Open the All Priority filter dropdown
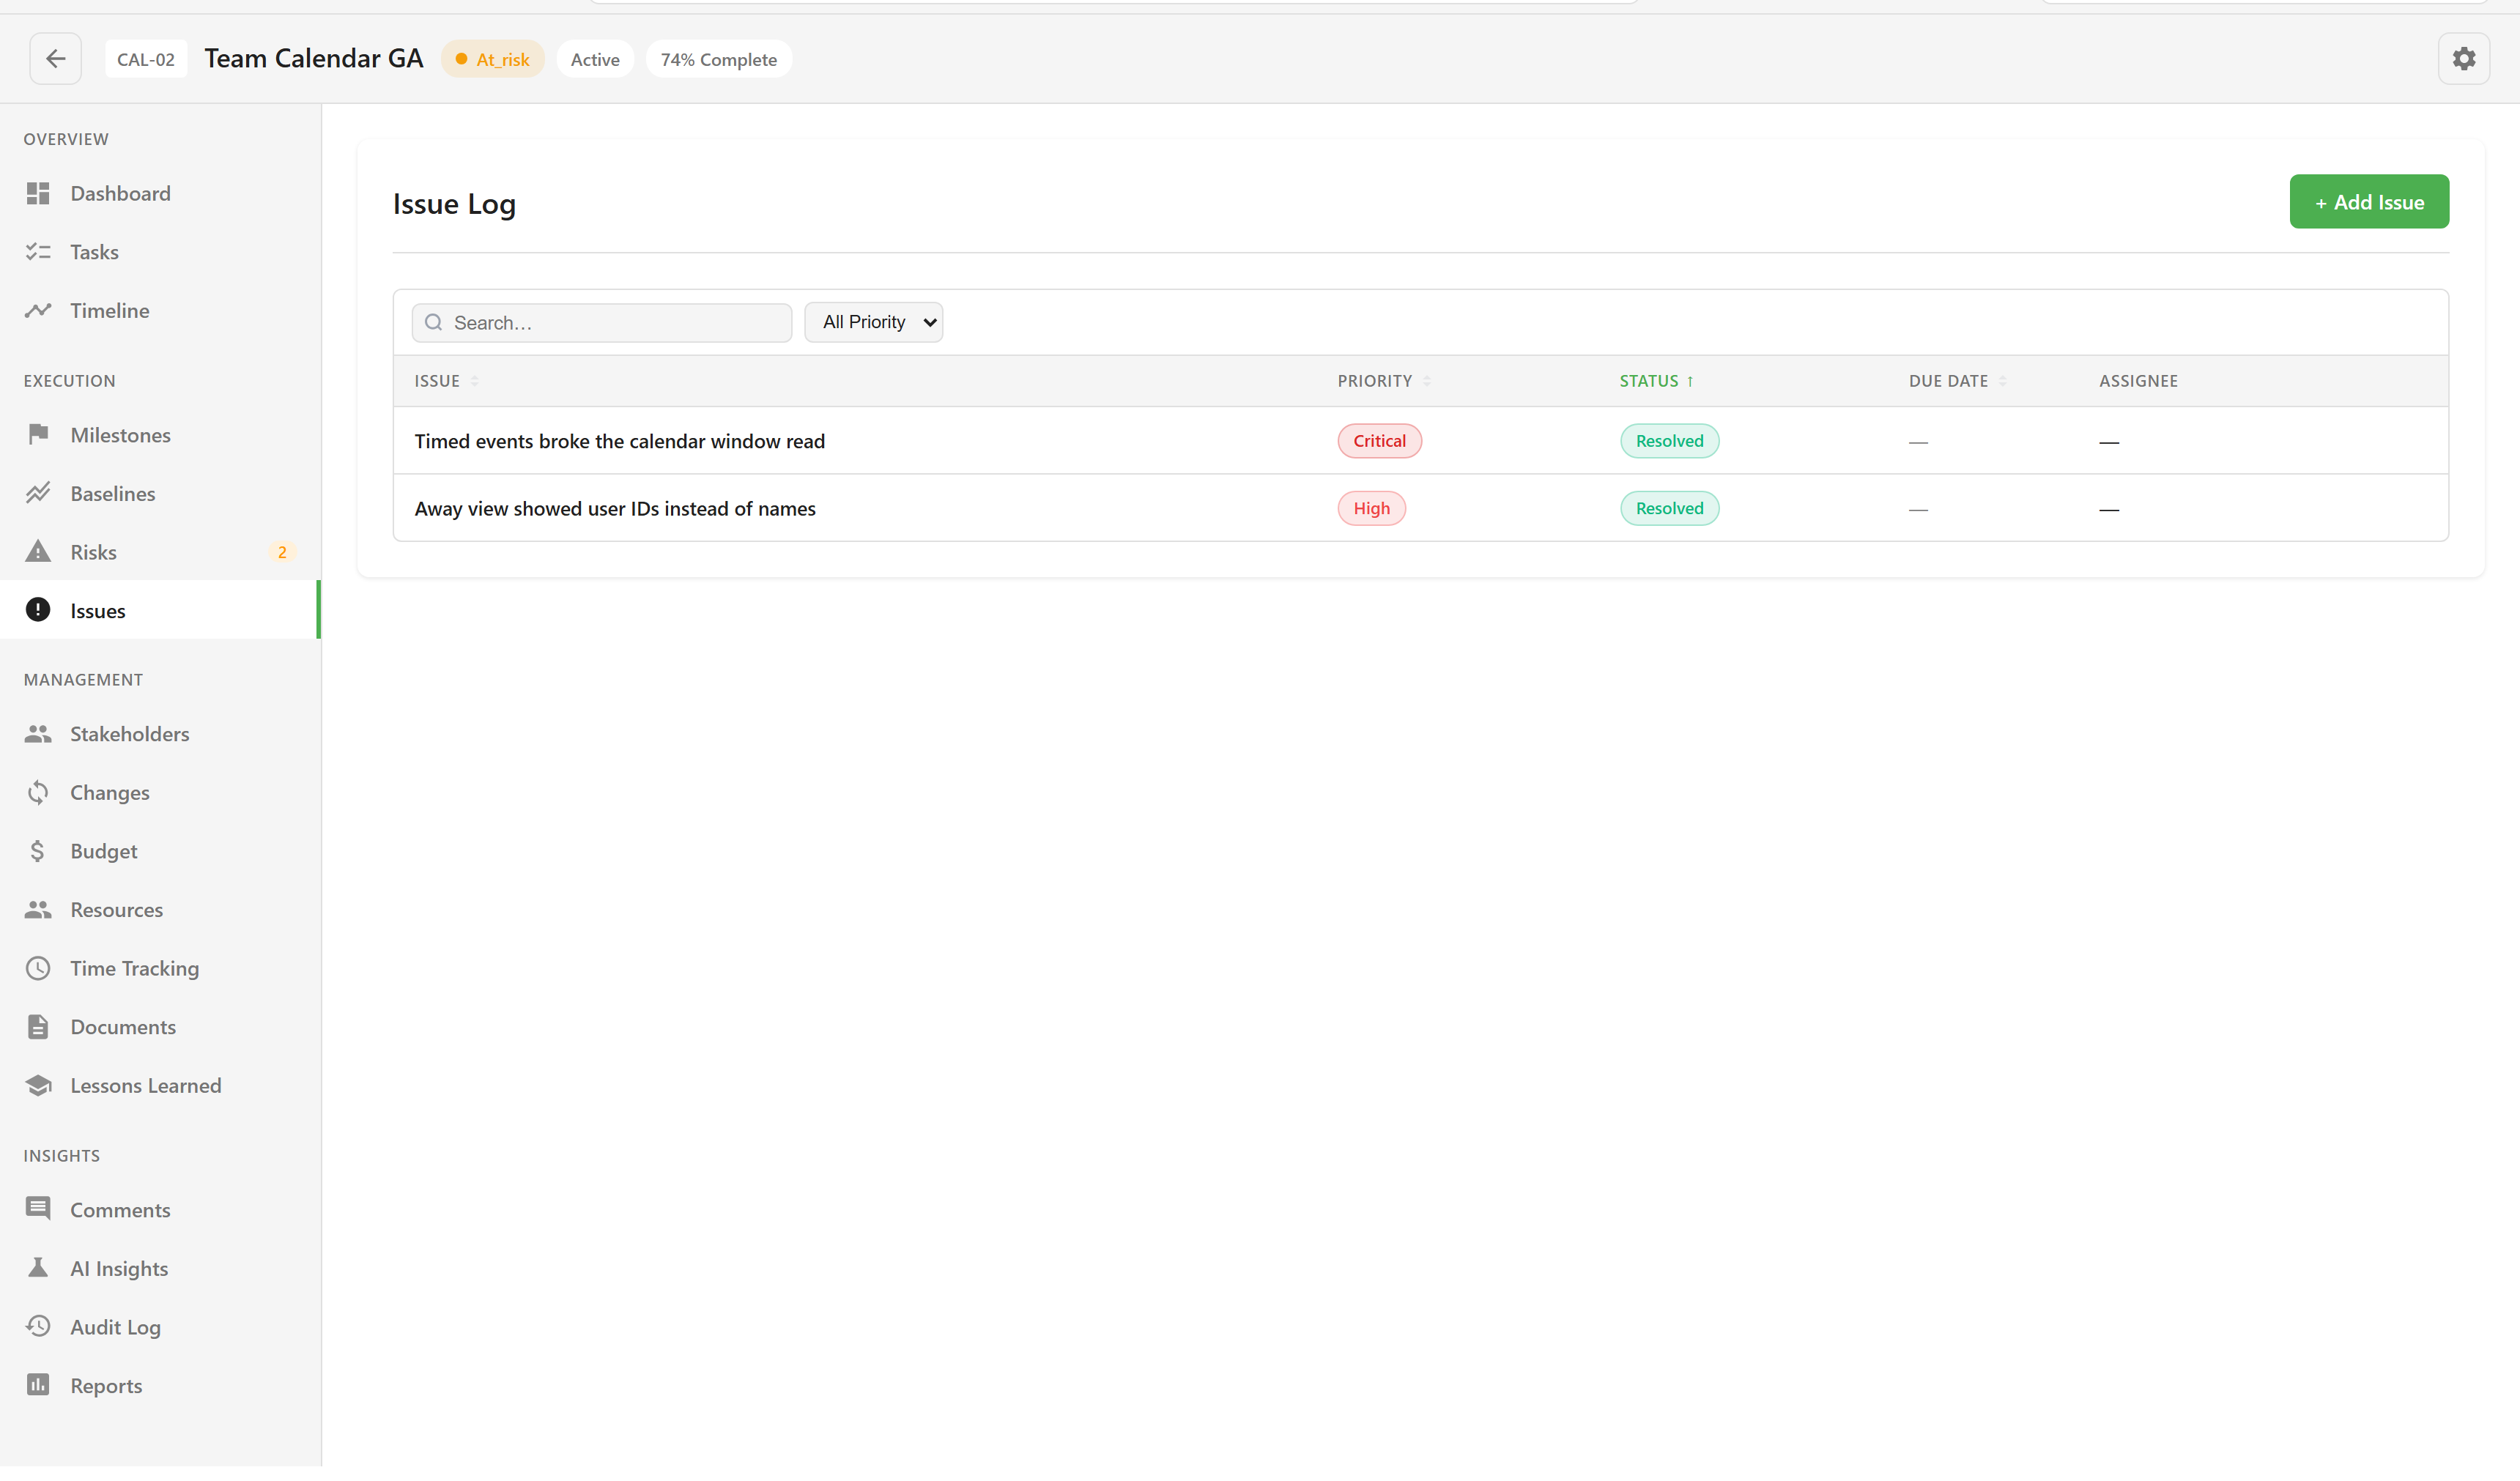This screenshot has width=2520, height=1481. [x=873, y=323]
